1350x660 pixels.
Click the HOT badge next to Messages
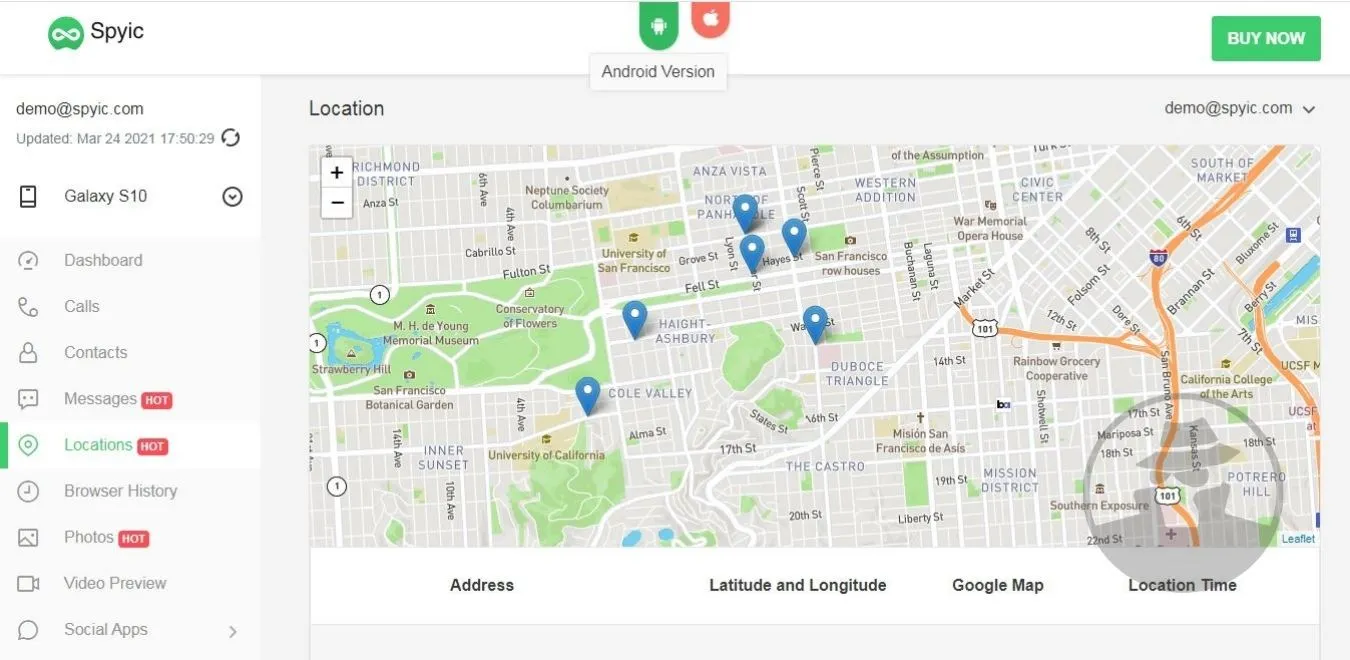pyautogui.click(x=157, y=400)
